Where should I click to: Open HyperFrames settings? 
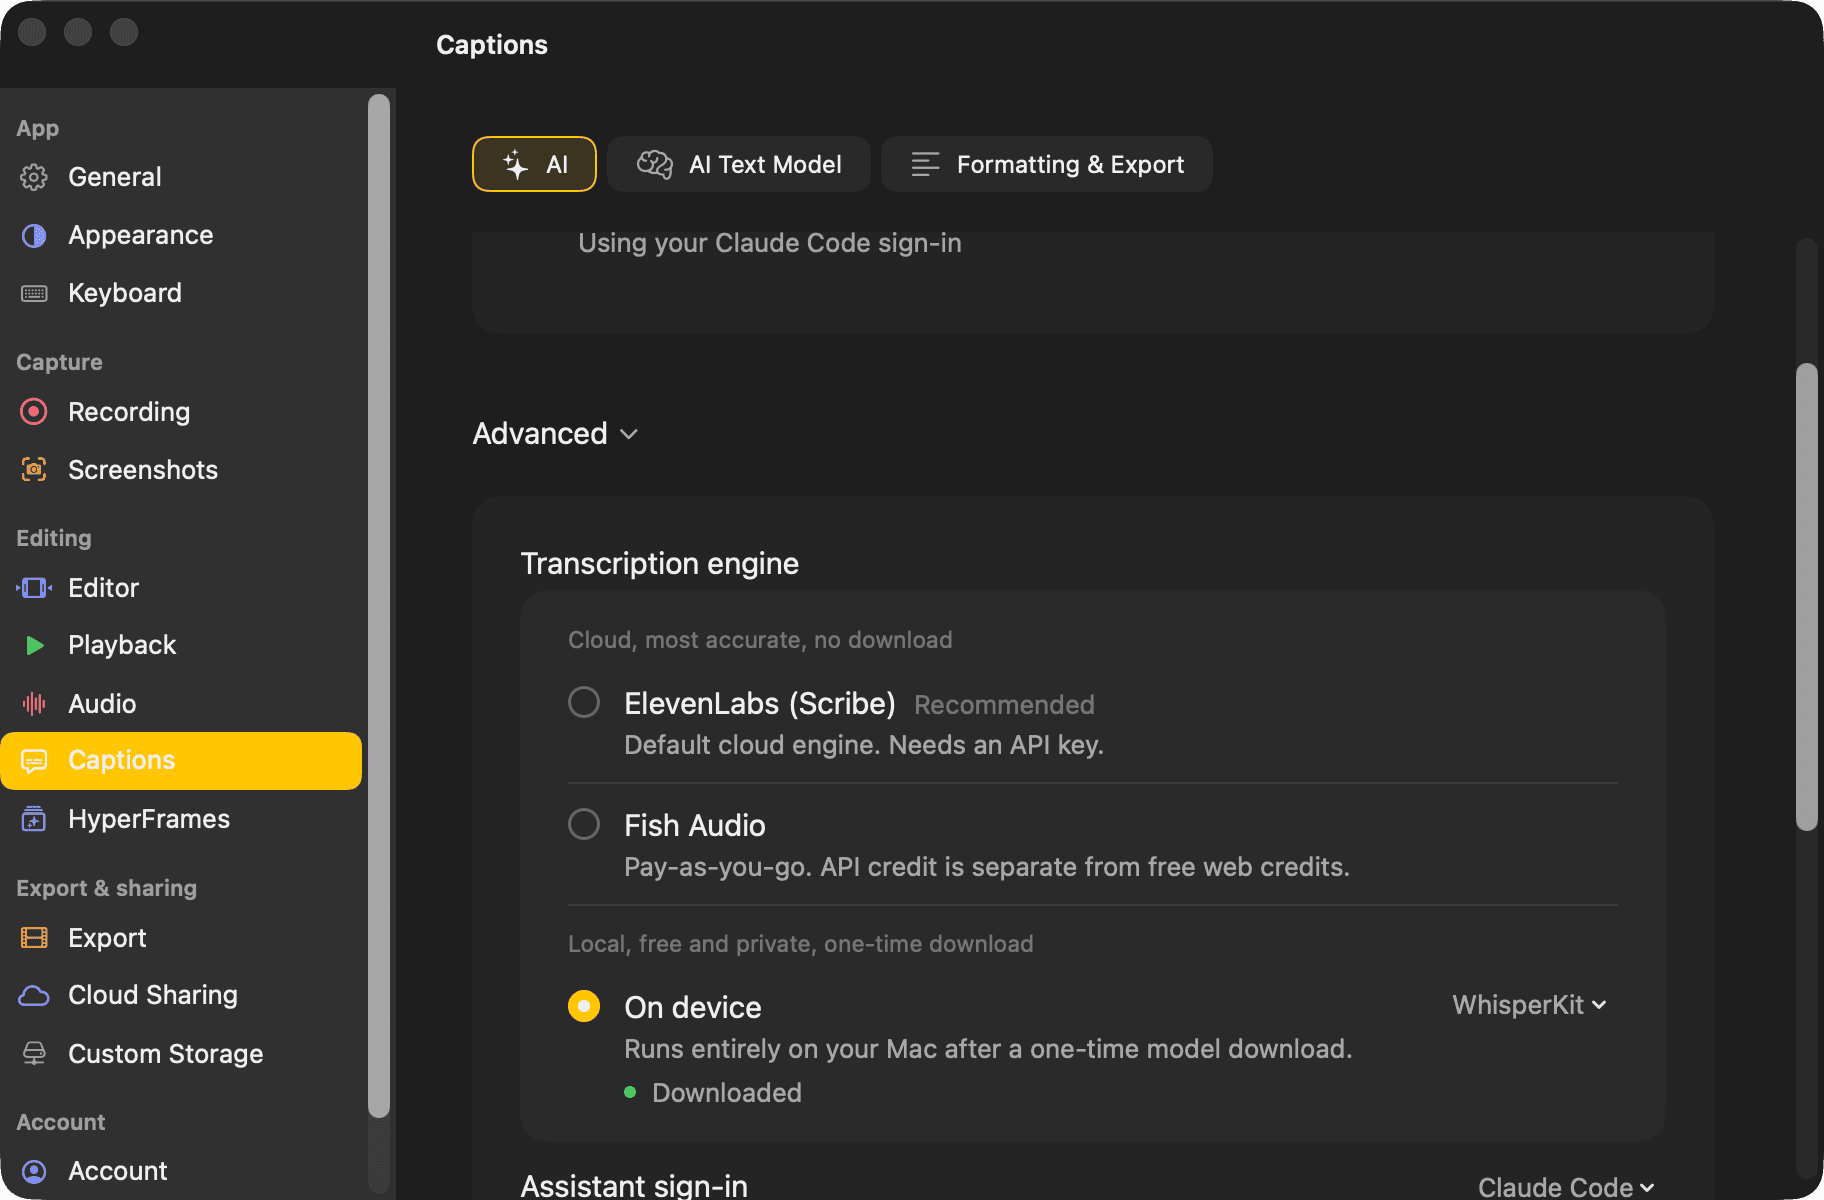coord(181,819)
